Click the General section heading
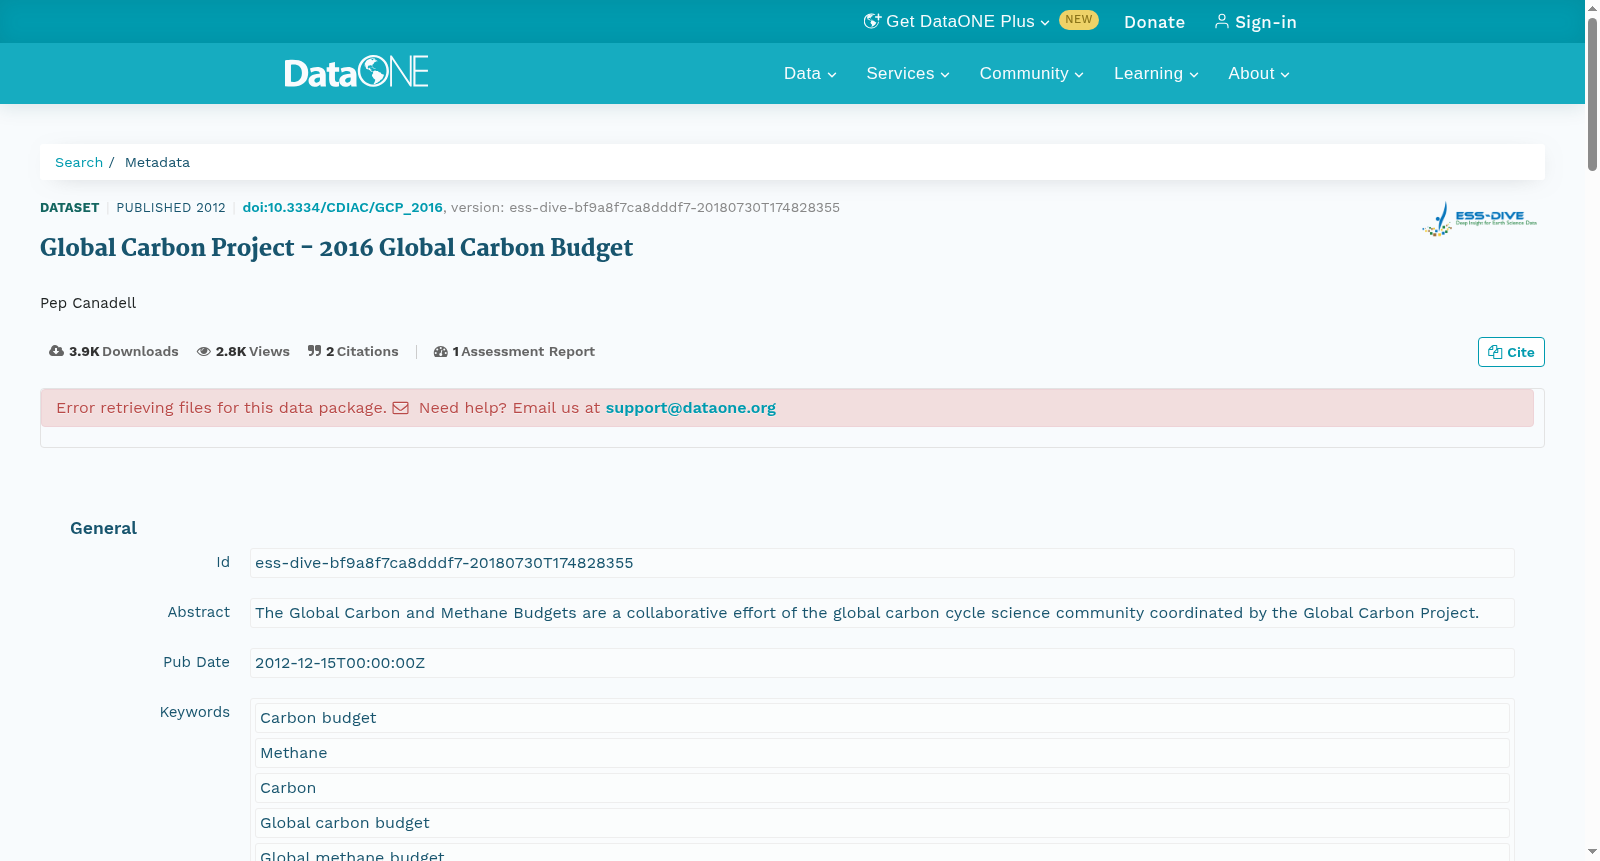Screen dimensions: 1600x861 tap(103, 528)
